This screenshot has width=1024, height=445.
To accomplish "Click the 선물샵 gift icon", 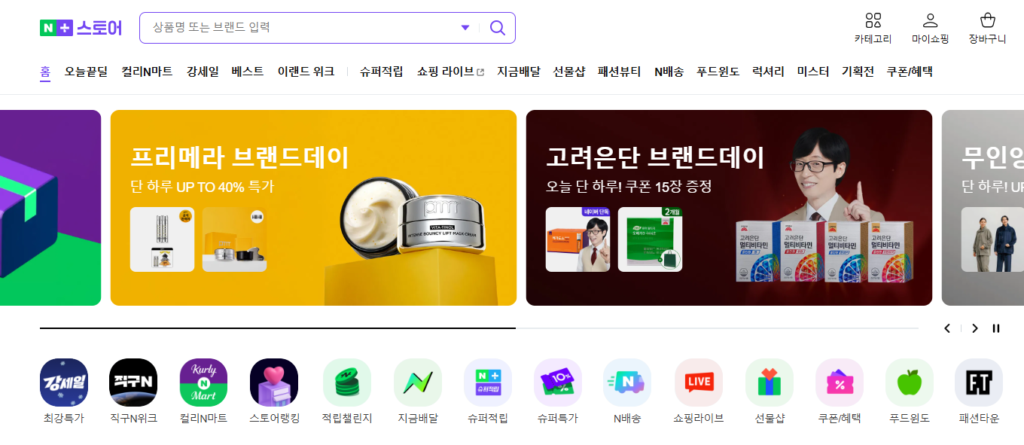I will pyautogui.click(x=769, y=383).
